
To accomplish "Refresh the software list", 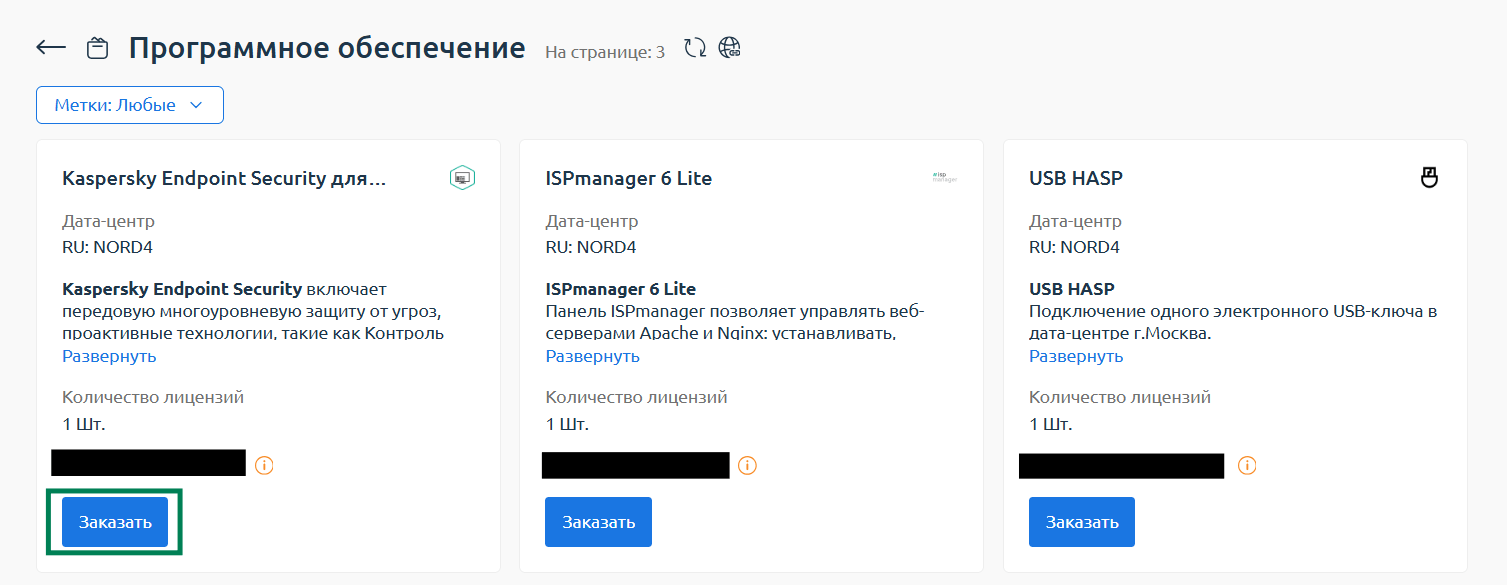I will (x=695, y=48).
